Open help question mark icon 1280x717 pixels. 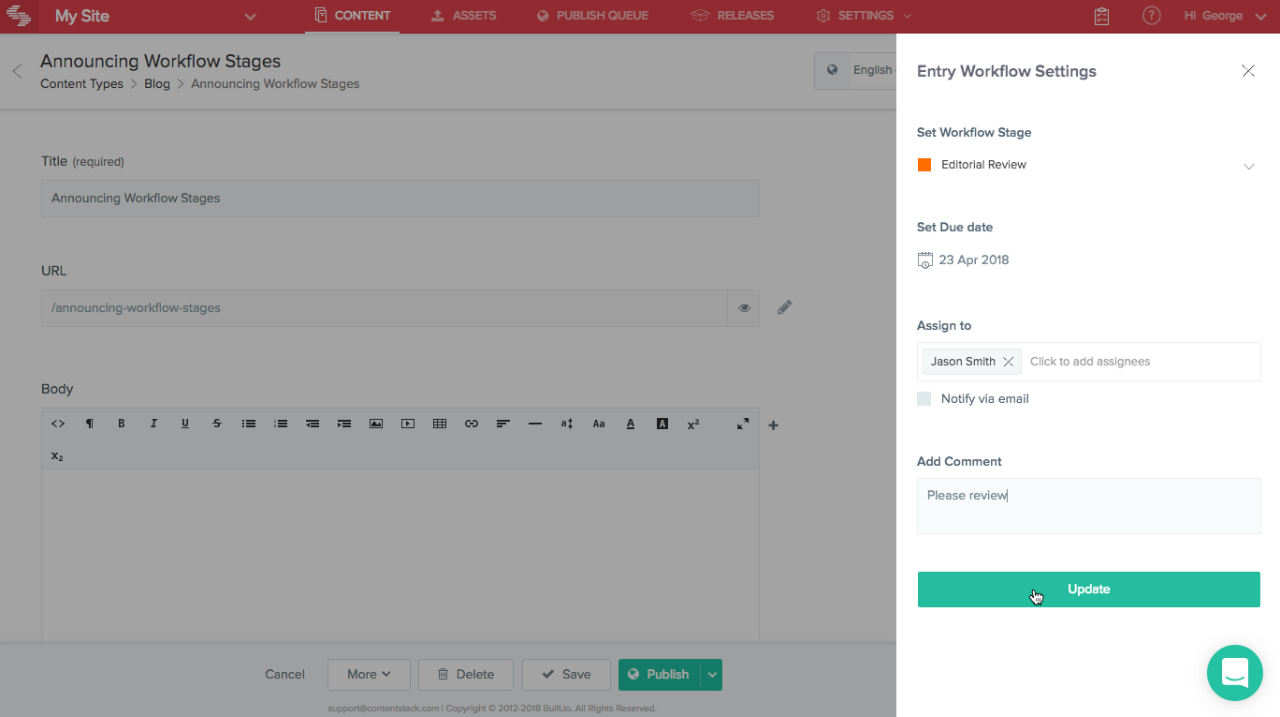[x=1152, y=16]
